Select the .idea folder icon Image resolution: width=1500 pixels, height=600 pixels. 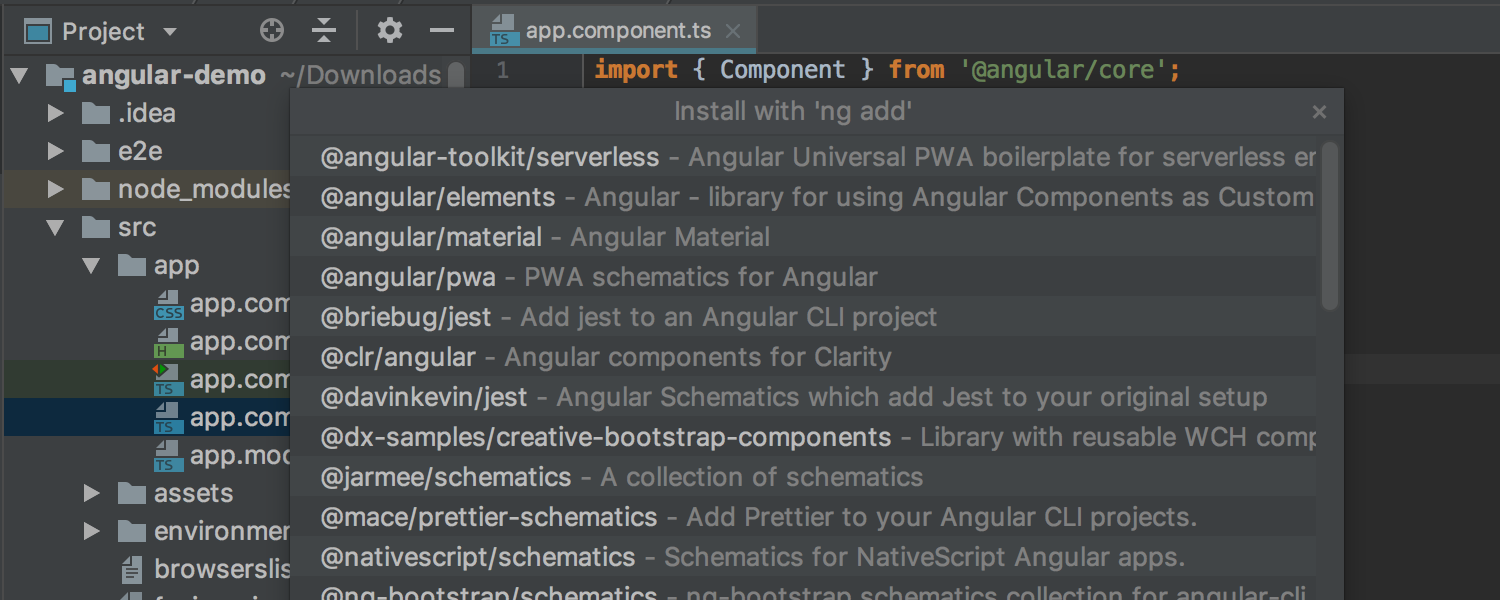coord(96,113)
